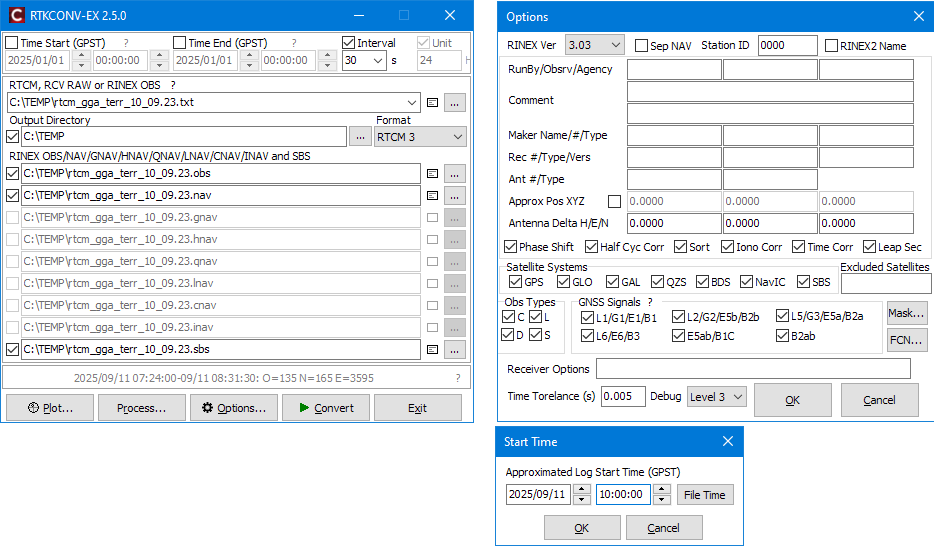Toggle the Sep NAV checkbox

[x=641, y=46]
